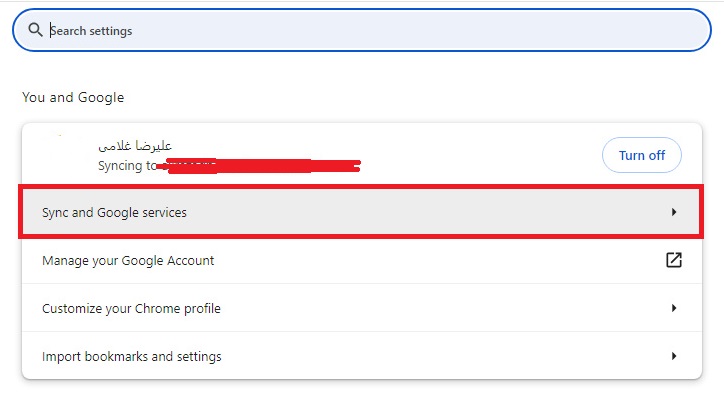Click the external link icon for Google Account
The width and height of the screenshot is (724, 402).
(674, 260)
